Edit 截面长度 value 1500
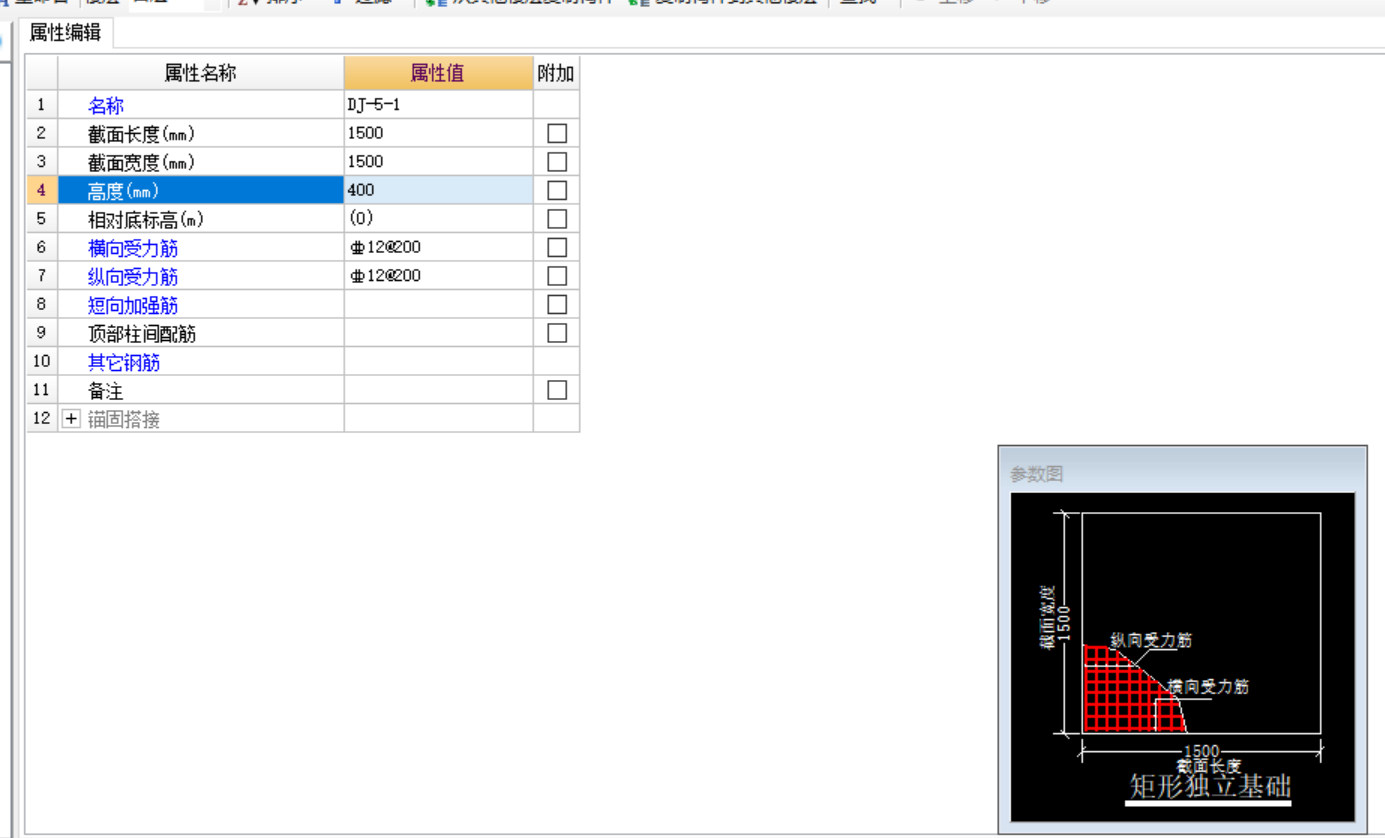 (438, 133)
